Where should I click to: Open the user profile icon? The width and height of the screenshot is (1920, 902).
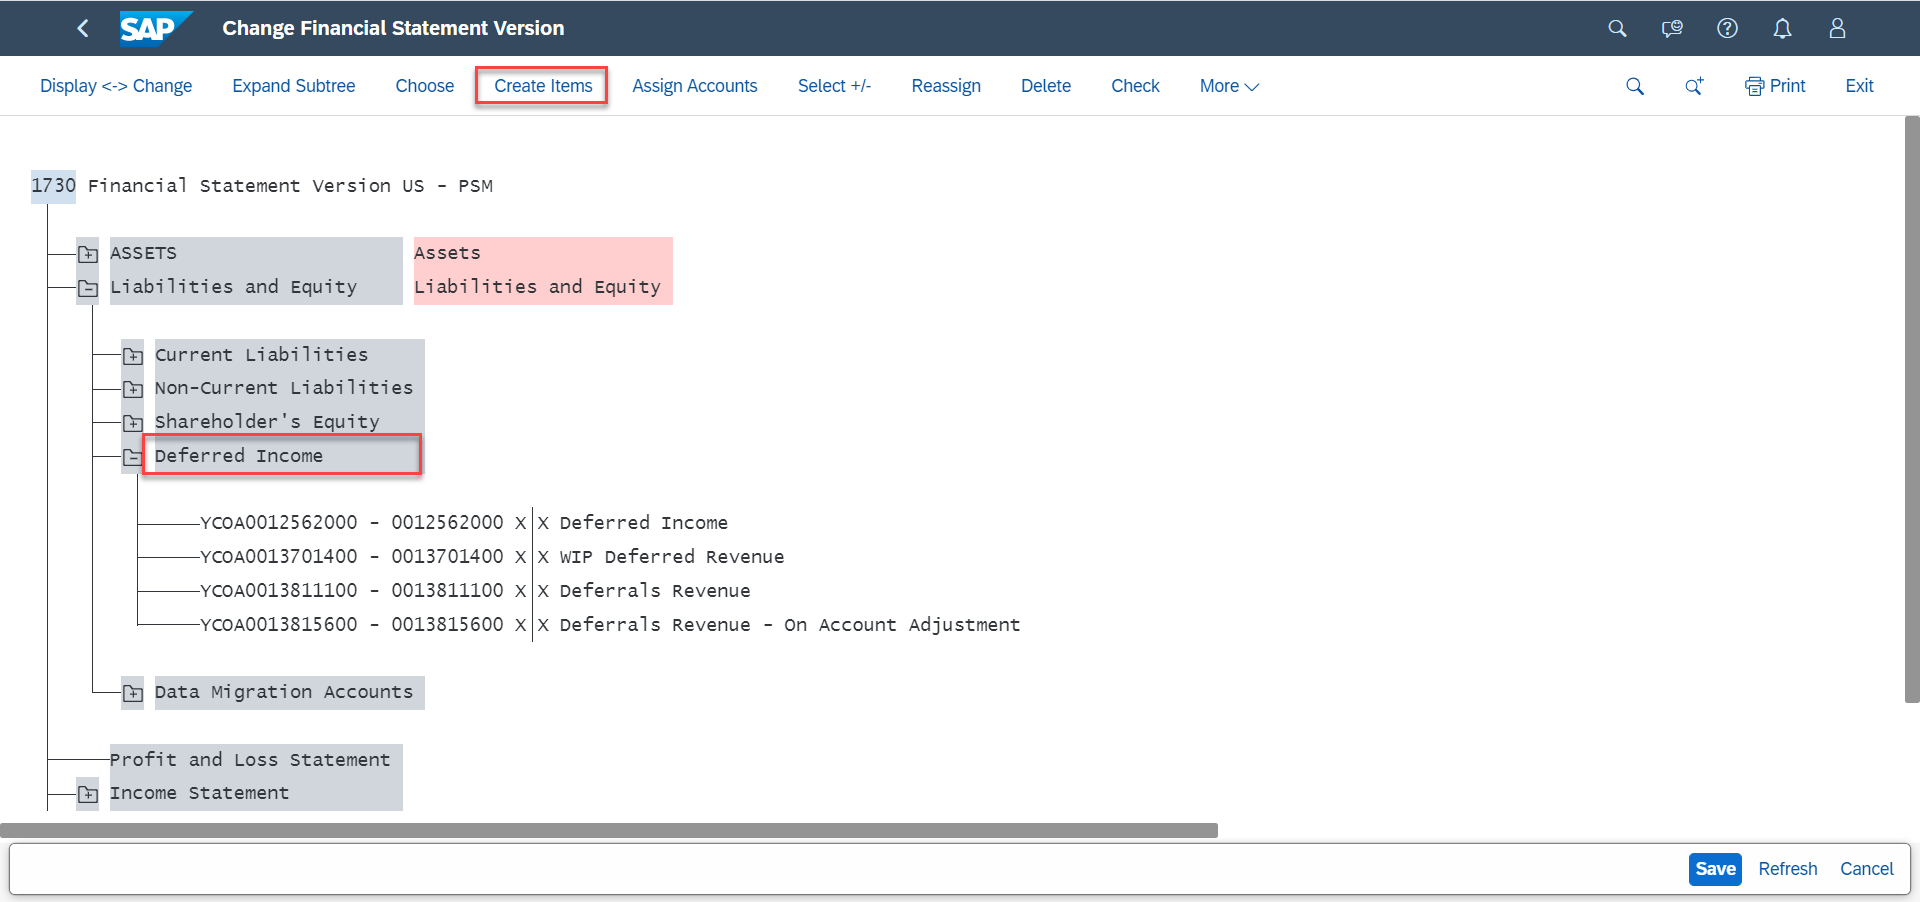[1837, 28]
